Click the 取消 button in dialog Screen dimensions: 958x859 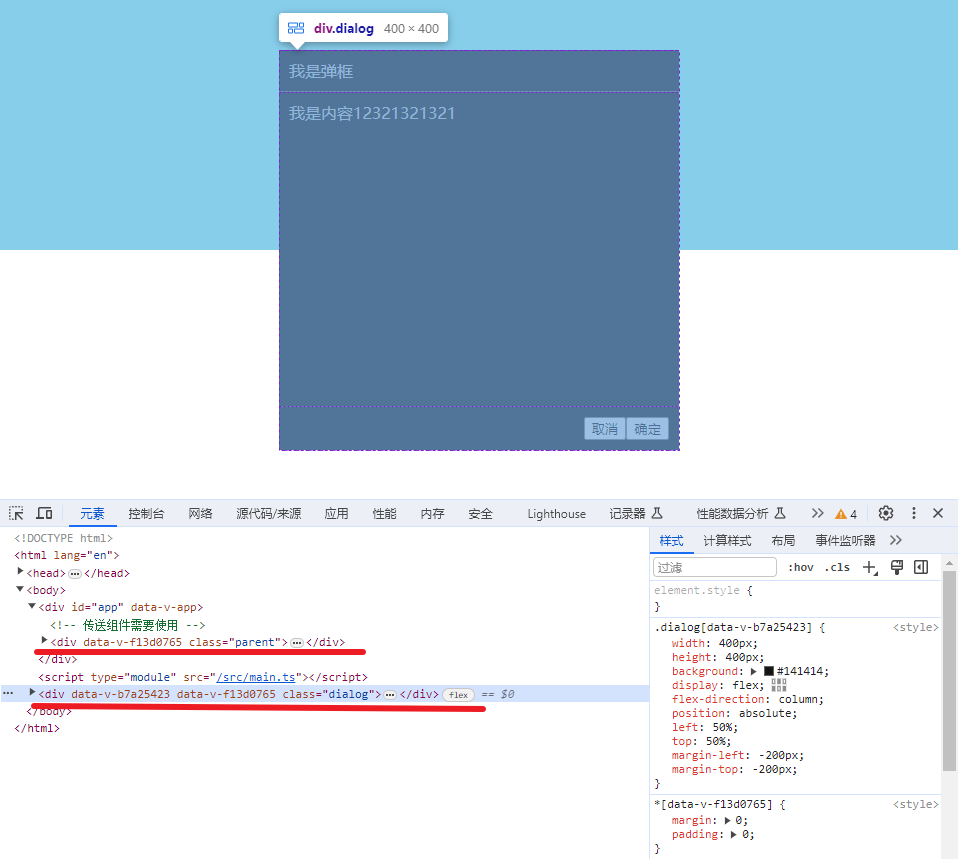(x=604, y=429)
